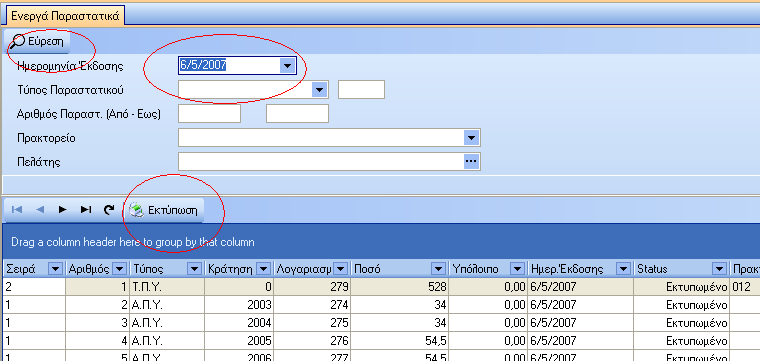The height and width of the screenshot is (361, 760).
Task: Click the Αριθμός Παραστ. 'Εως' input box
Action: click(x=297, y=114)
